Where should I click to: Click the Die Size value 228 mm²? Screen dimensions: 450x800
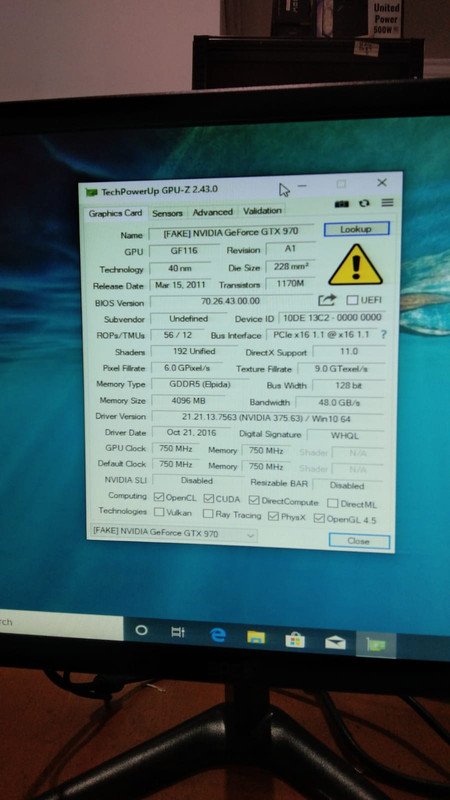291,266
